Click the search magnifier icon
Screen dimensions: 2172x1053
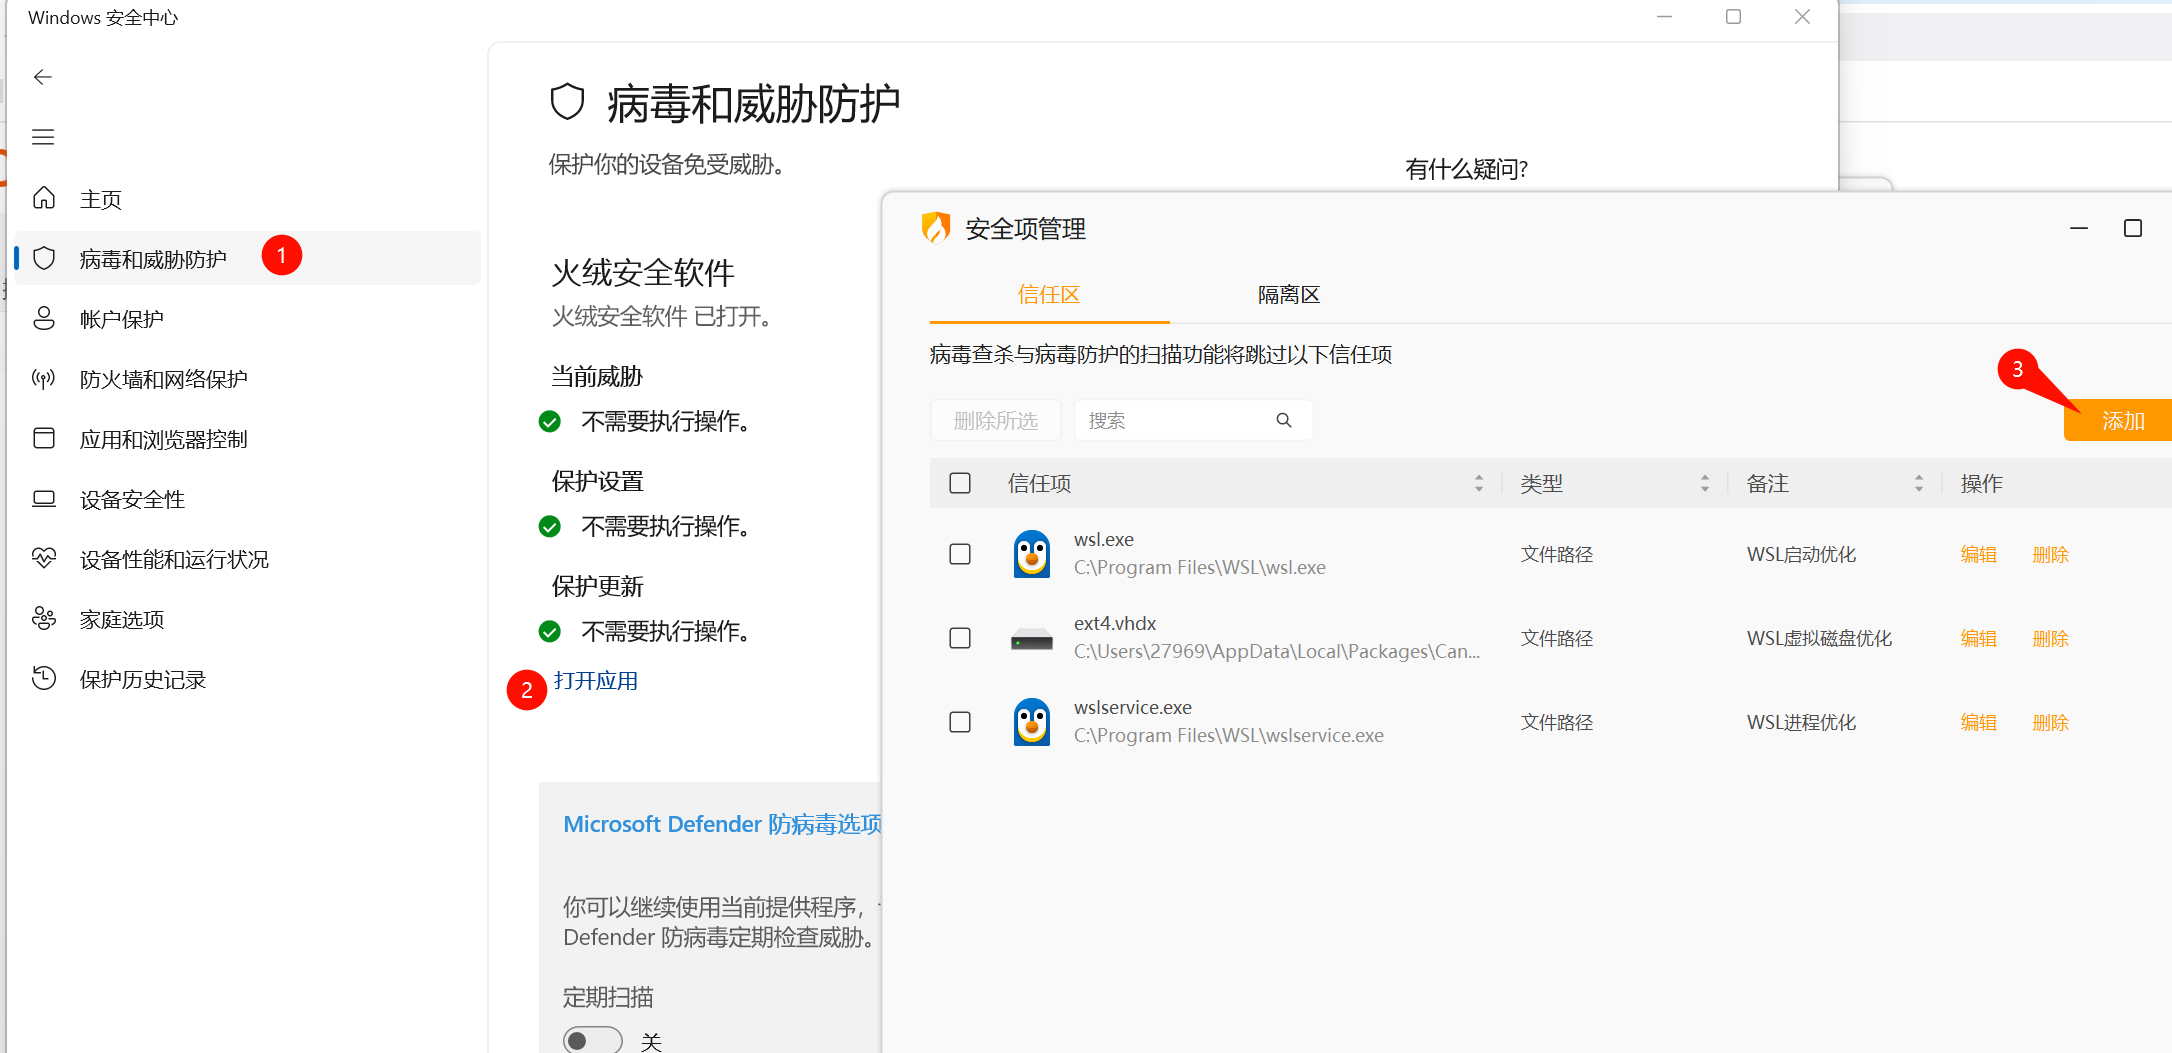(1284, 420)
